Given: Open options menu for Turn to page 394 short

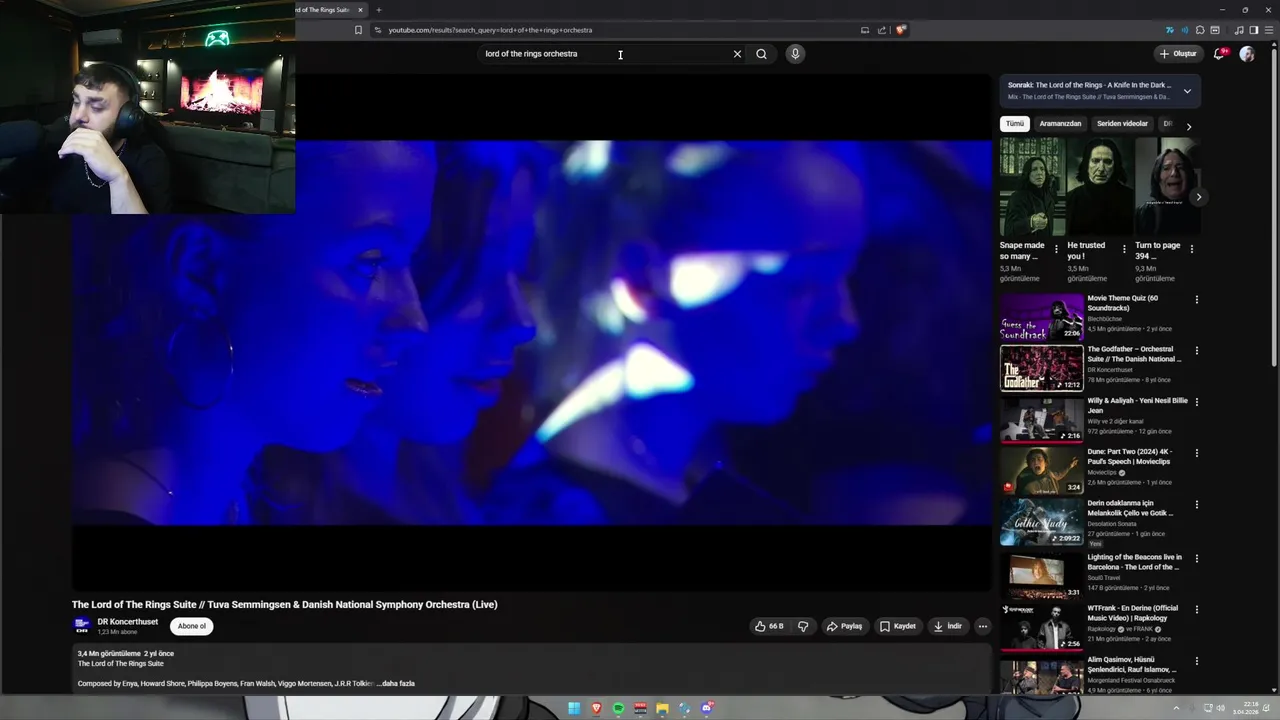Looking at the screenshot, I should [1191, 249].
